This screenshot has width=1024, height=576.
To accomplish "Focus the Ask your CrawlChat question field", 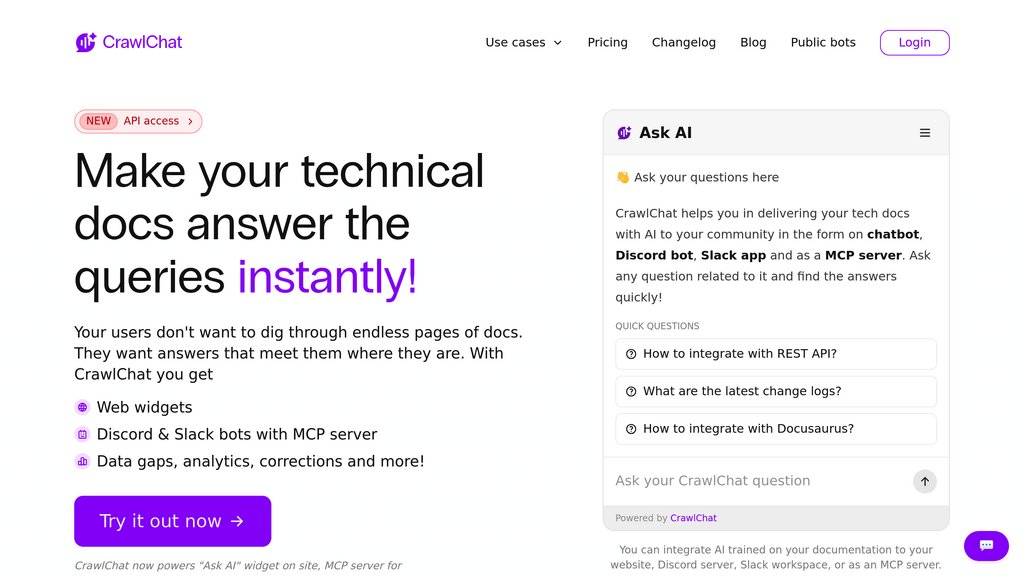I will (760, 481).
